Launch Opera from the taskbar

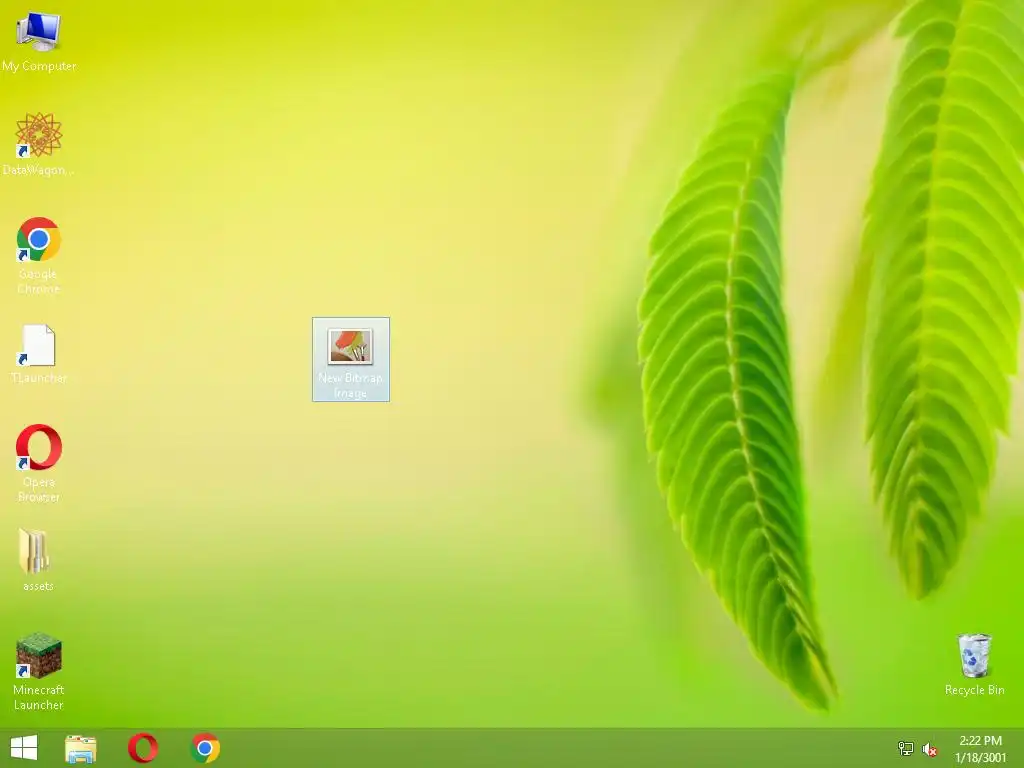[x=142, y=748]
